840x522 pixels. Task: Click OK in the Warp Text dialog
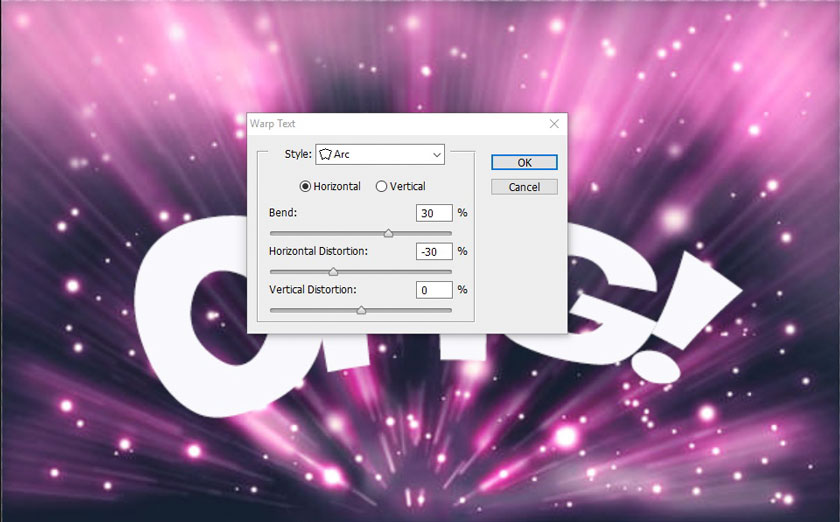click(x=524, y=162)
